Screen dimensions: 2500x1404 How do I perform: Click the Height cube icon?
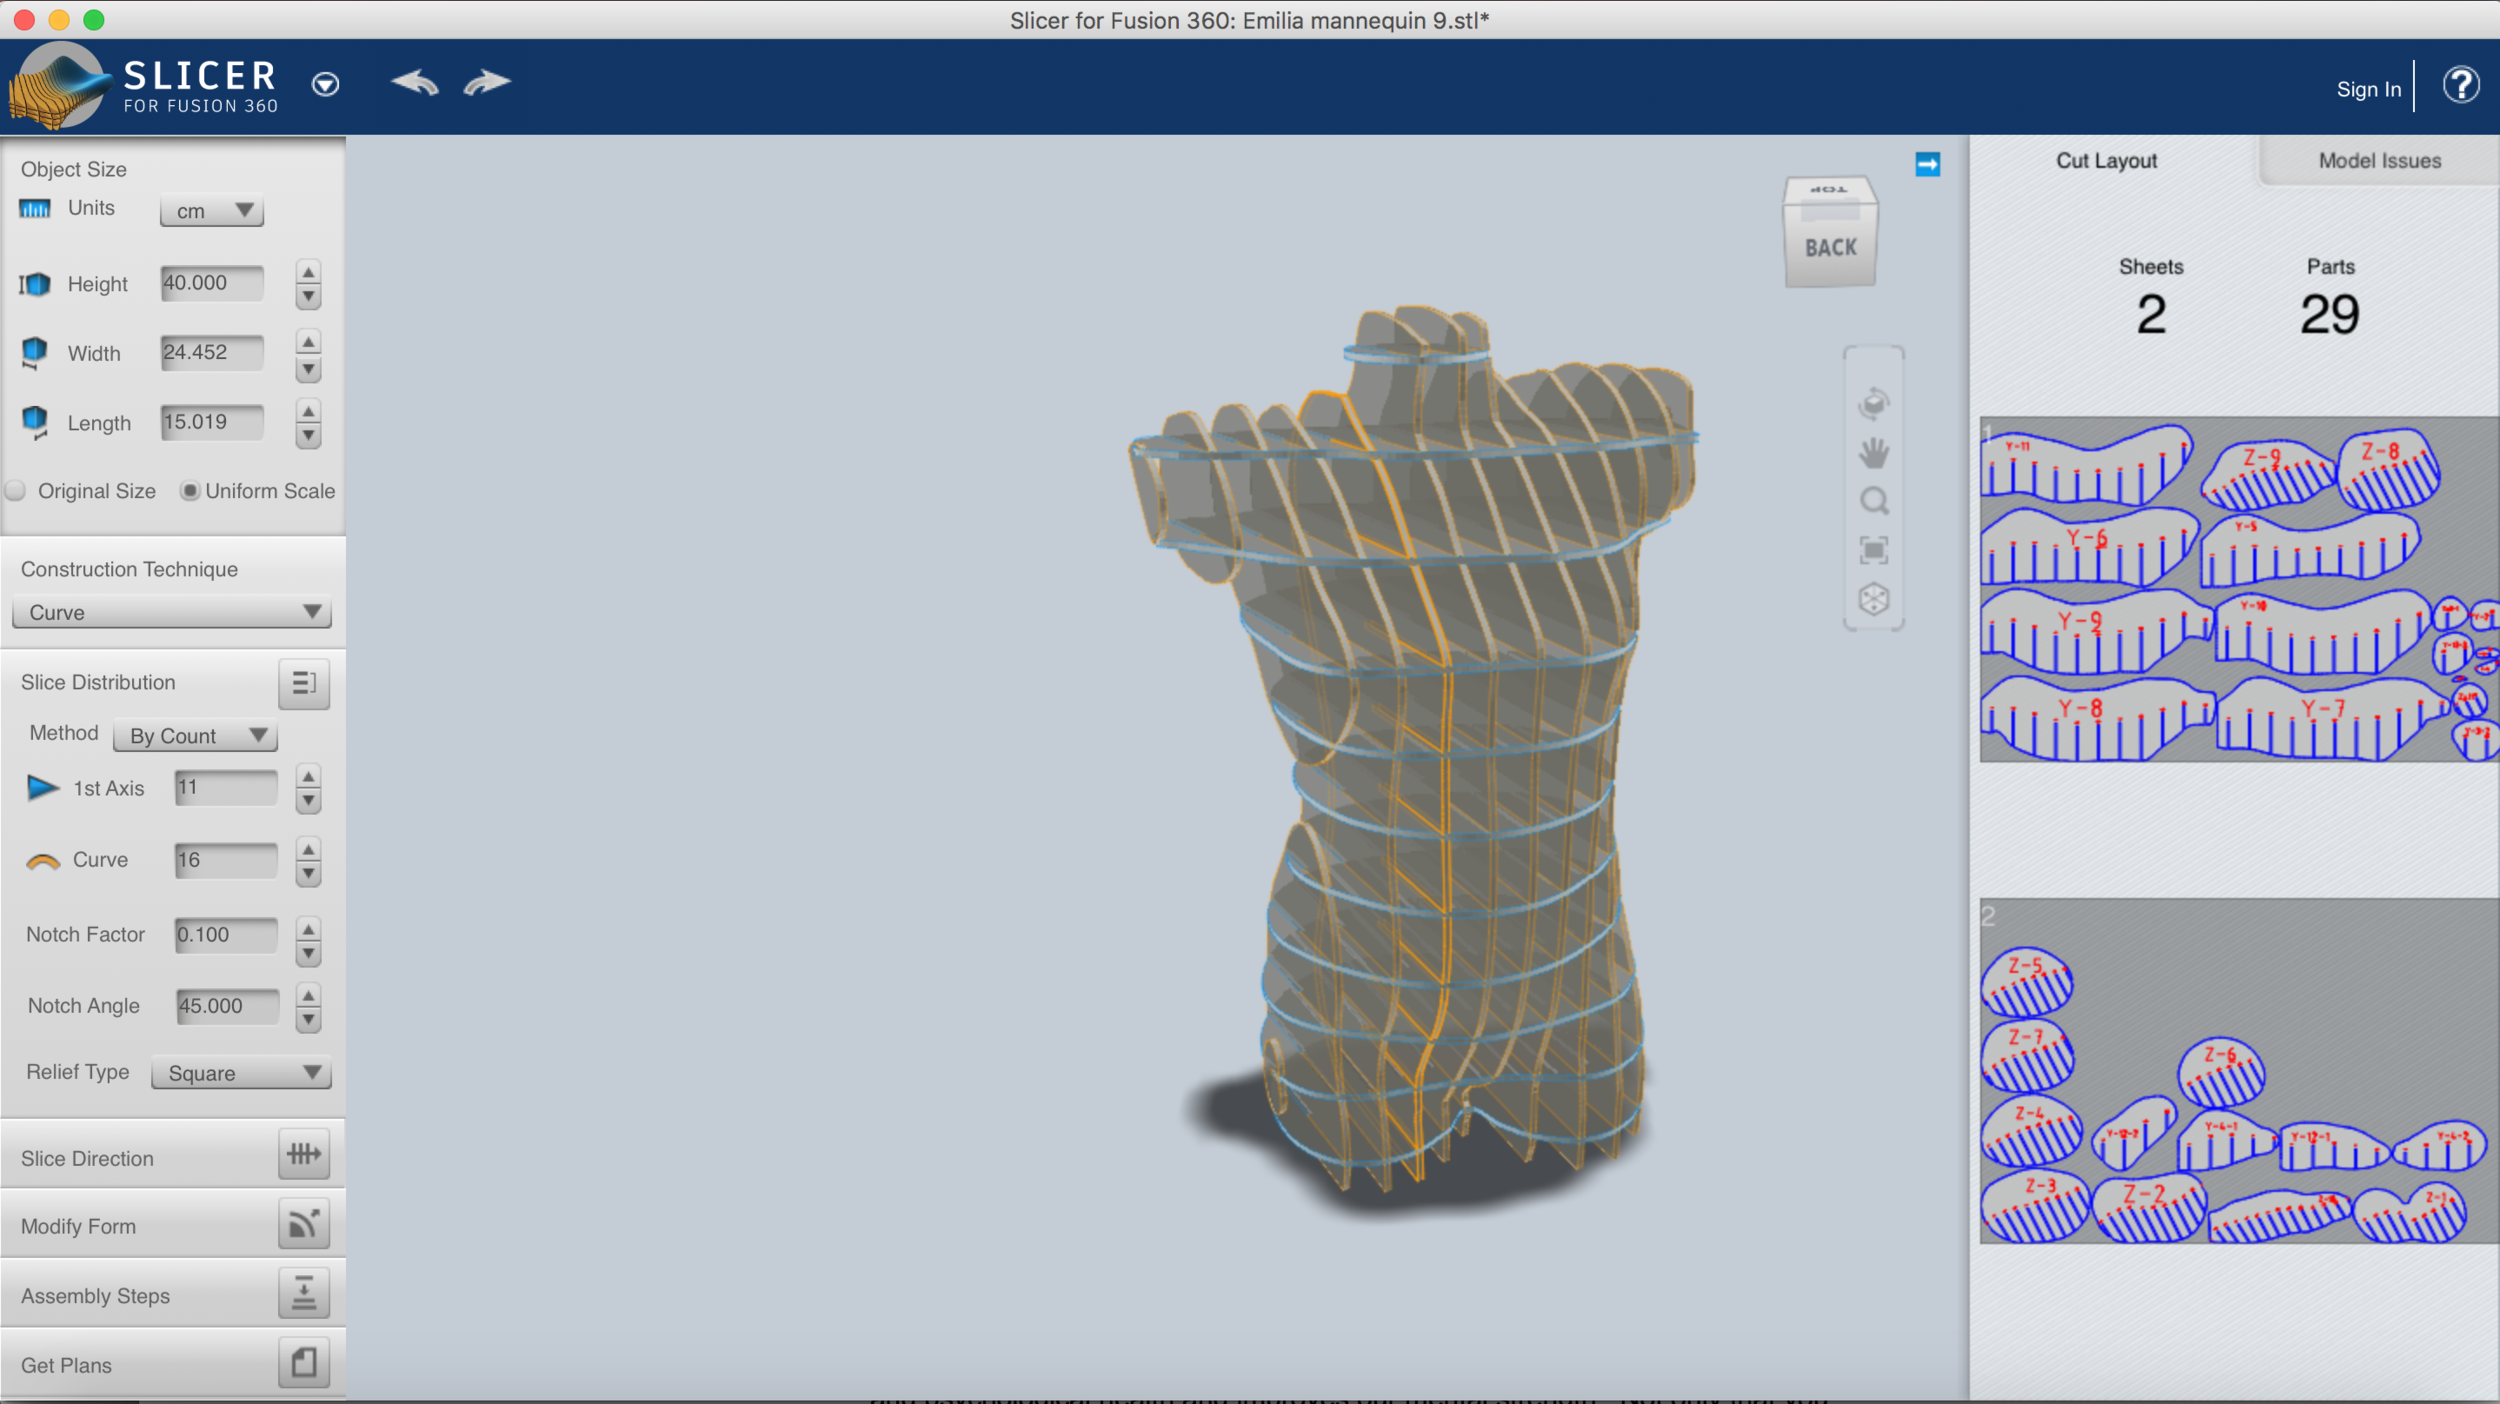pos(35,284)
